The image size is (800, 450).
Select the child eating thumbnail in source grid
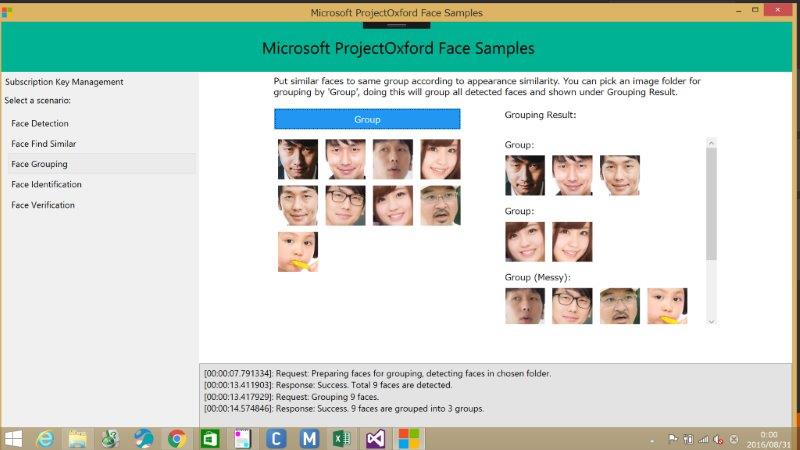[297, 252]
